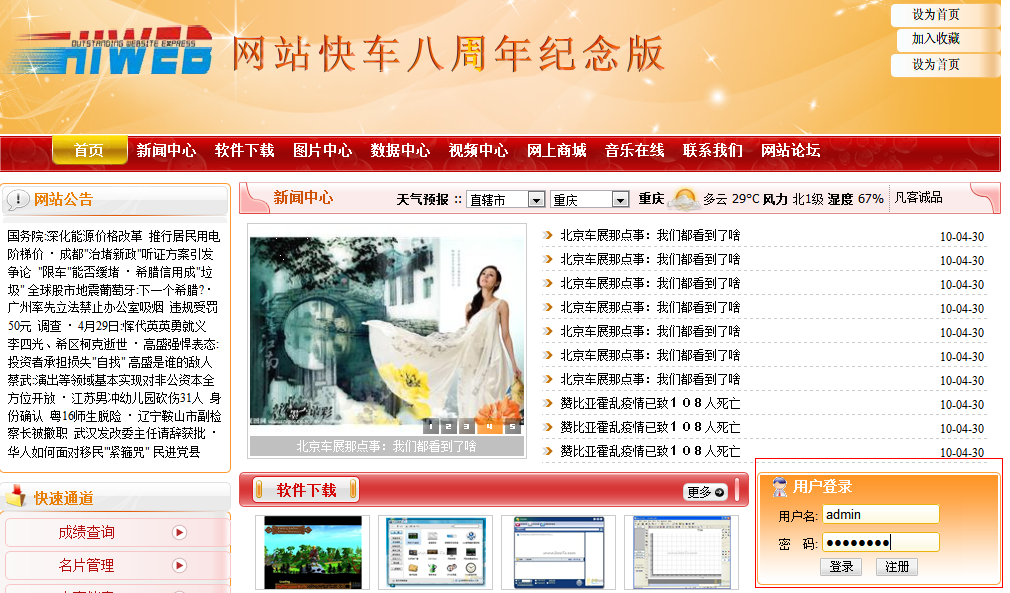
Task: Click the 注册 register button
Action: (895, 567)
